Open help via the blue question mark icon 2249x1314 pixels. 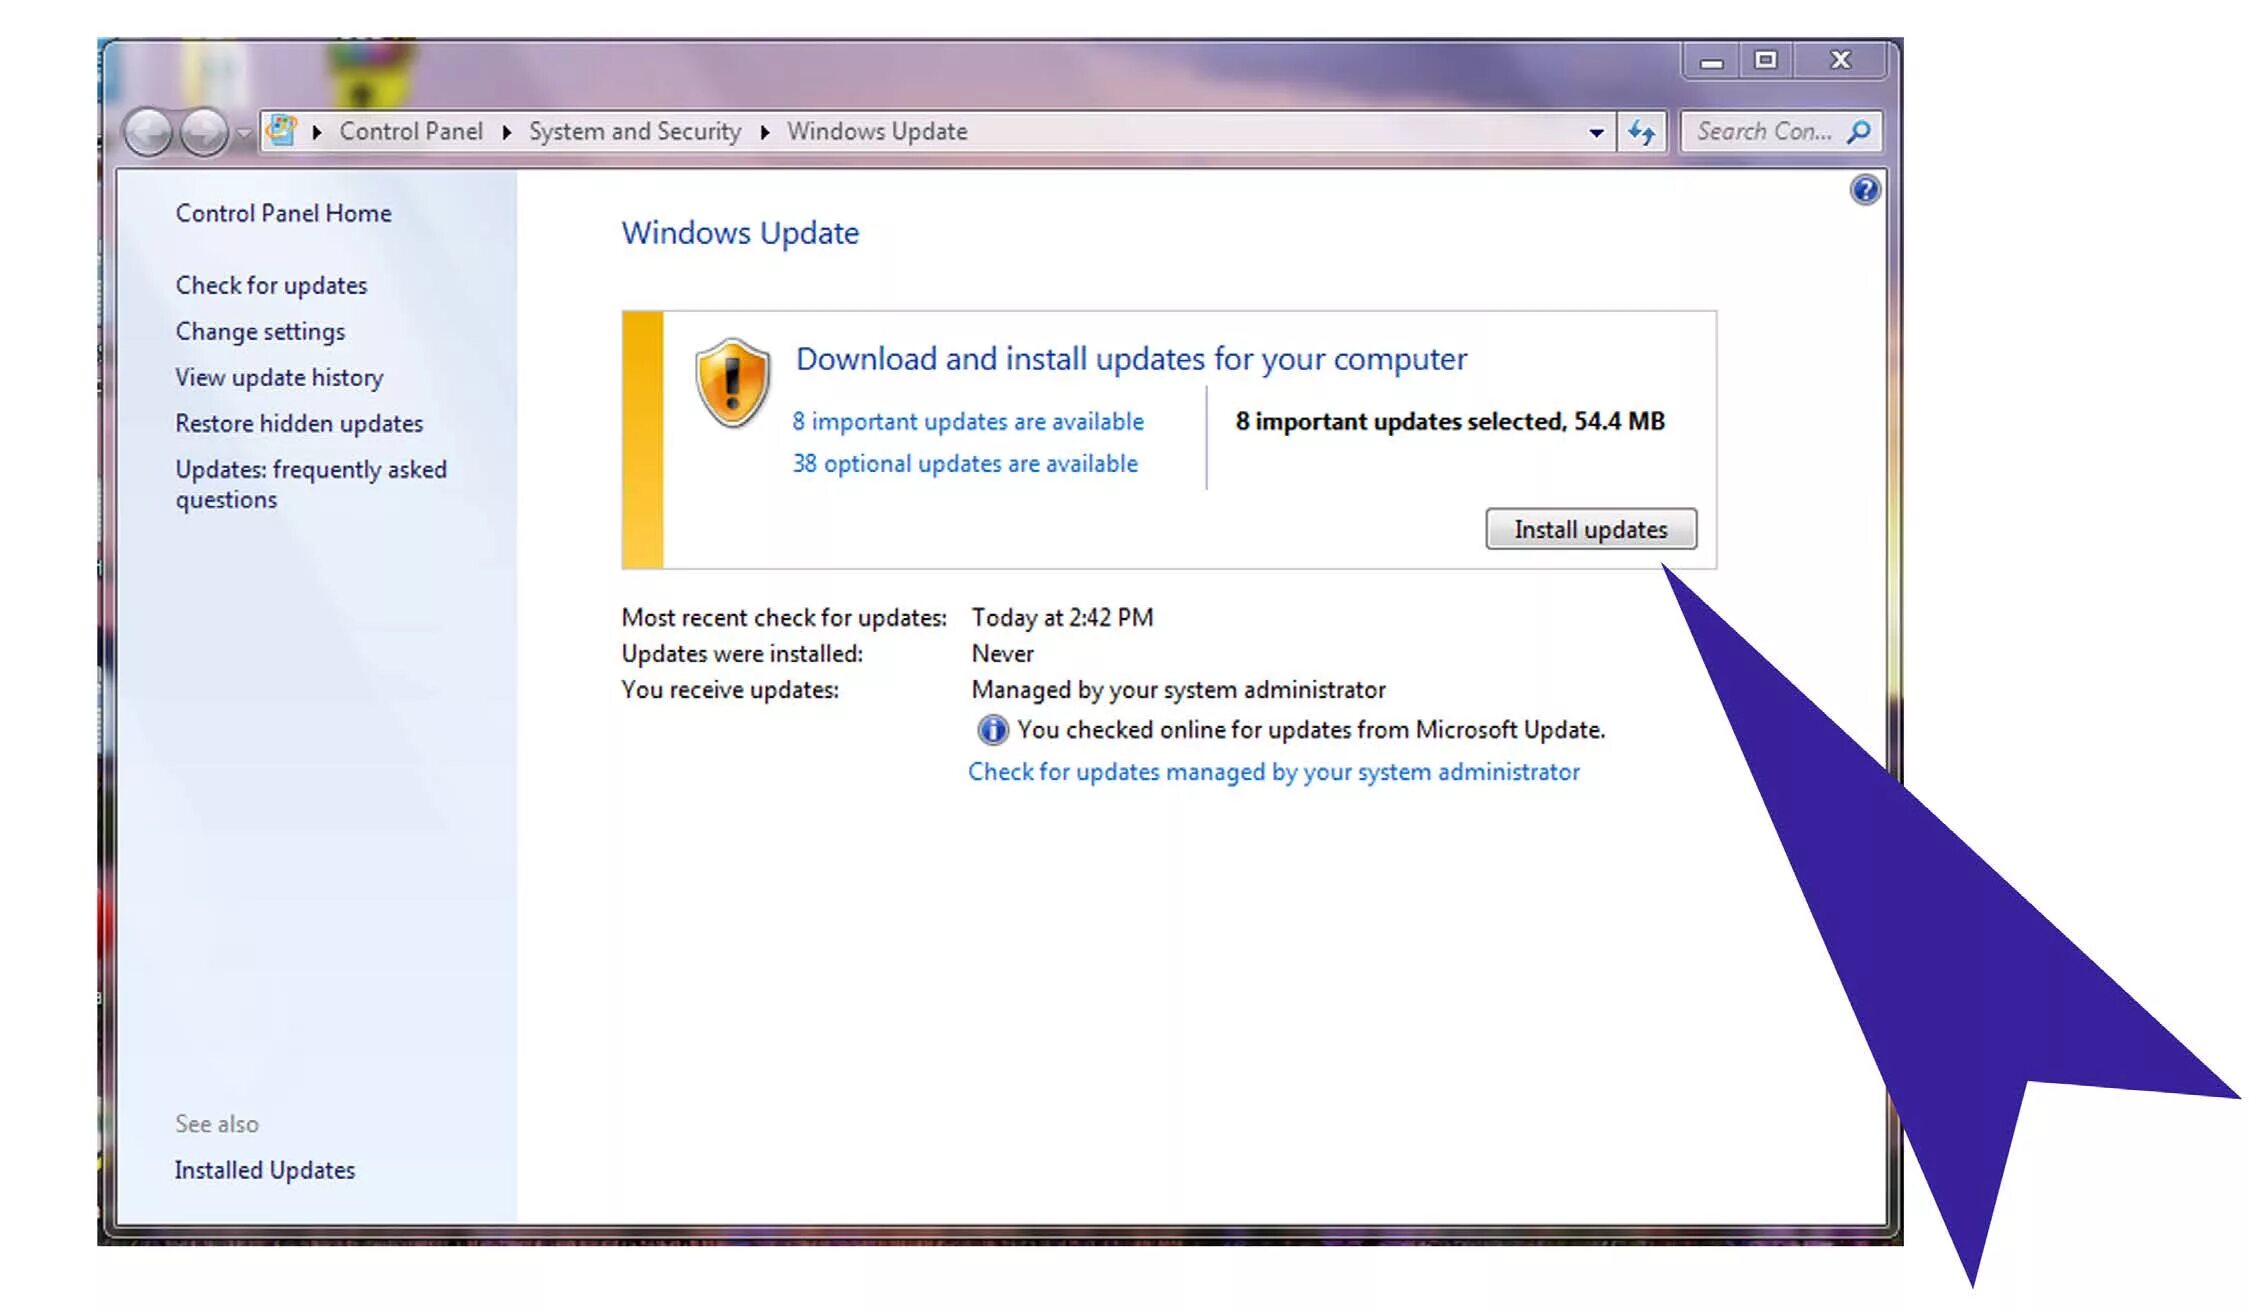point(1865,190)
